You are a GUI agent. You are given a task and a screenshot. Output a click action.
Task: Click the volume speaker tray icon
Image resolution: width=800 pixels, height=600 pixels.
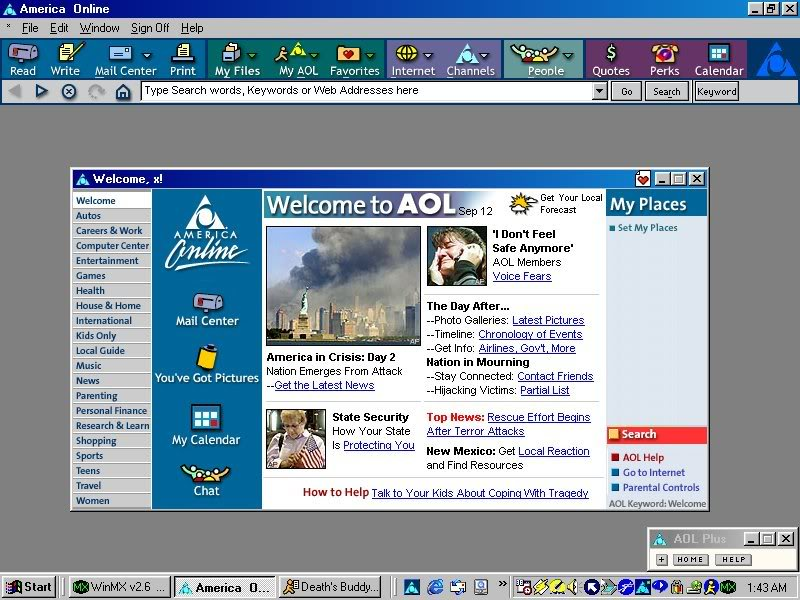click(573, 587)
